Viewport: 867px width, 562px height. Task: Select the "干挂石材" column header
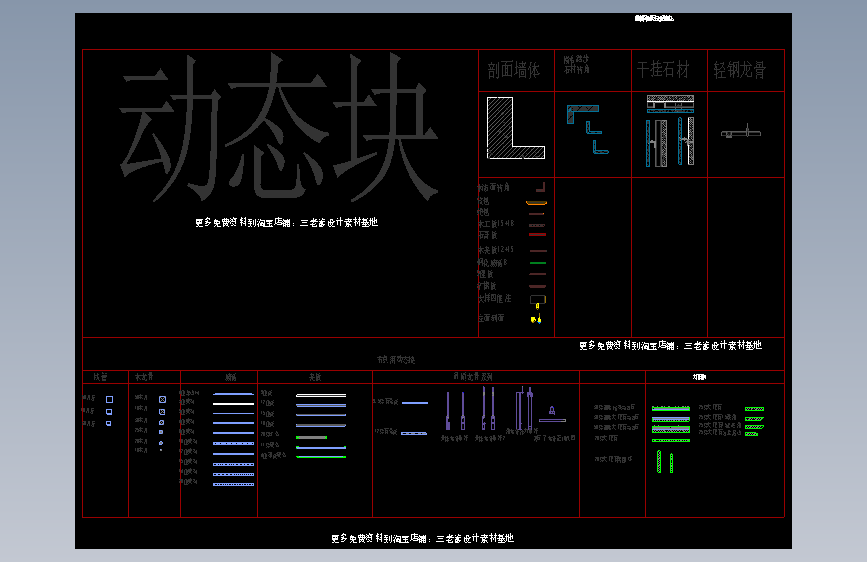663,70
